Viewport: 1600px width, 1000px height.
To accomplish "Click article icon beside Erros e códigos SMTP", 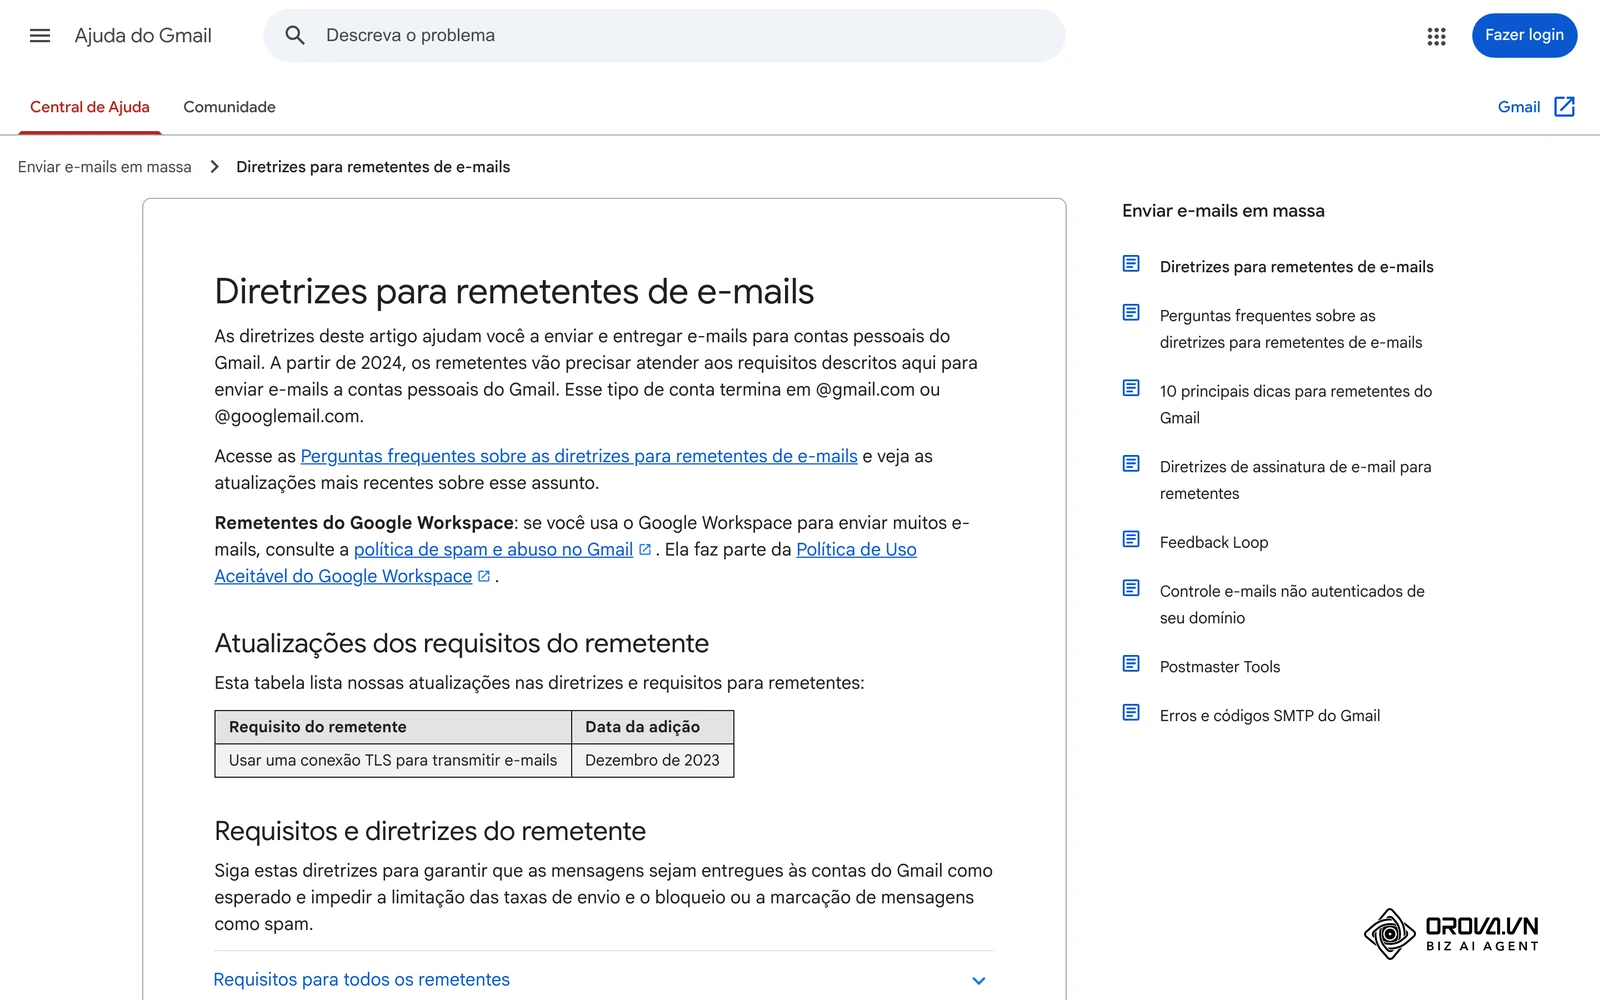I will [x=1131, y=713].
